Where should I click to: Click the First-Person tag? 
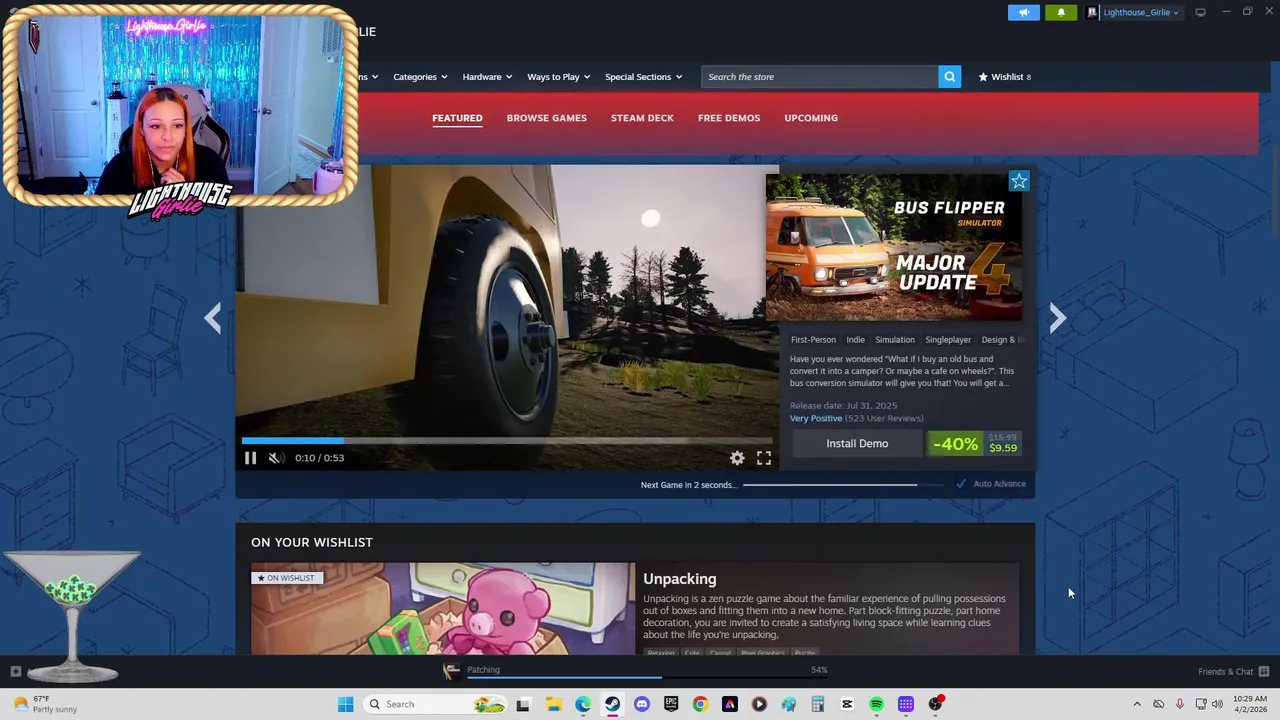pos(813,340)
